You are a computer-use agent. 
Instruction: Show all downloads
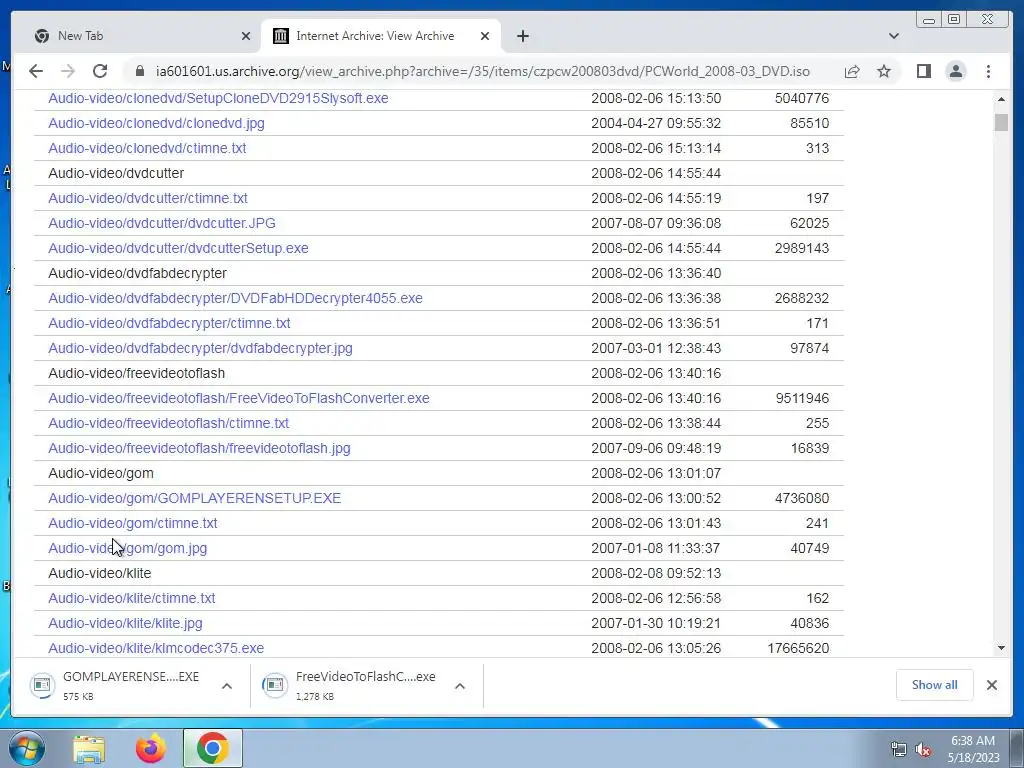pos(935,684)
